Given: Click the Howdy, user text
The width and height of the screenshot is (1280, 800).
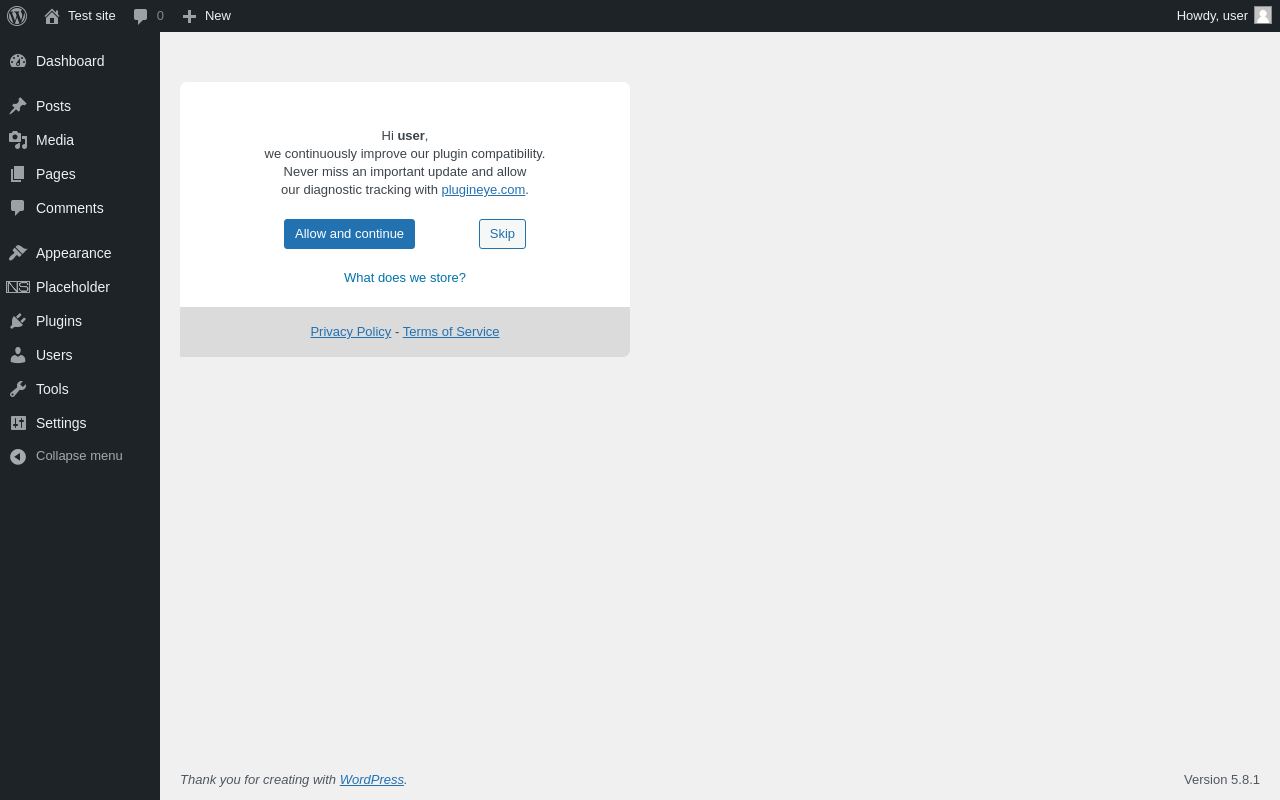Looking at the screenshot, I should (x=1212, y=16).
